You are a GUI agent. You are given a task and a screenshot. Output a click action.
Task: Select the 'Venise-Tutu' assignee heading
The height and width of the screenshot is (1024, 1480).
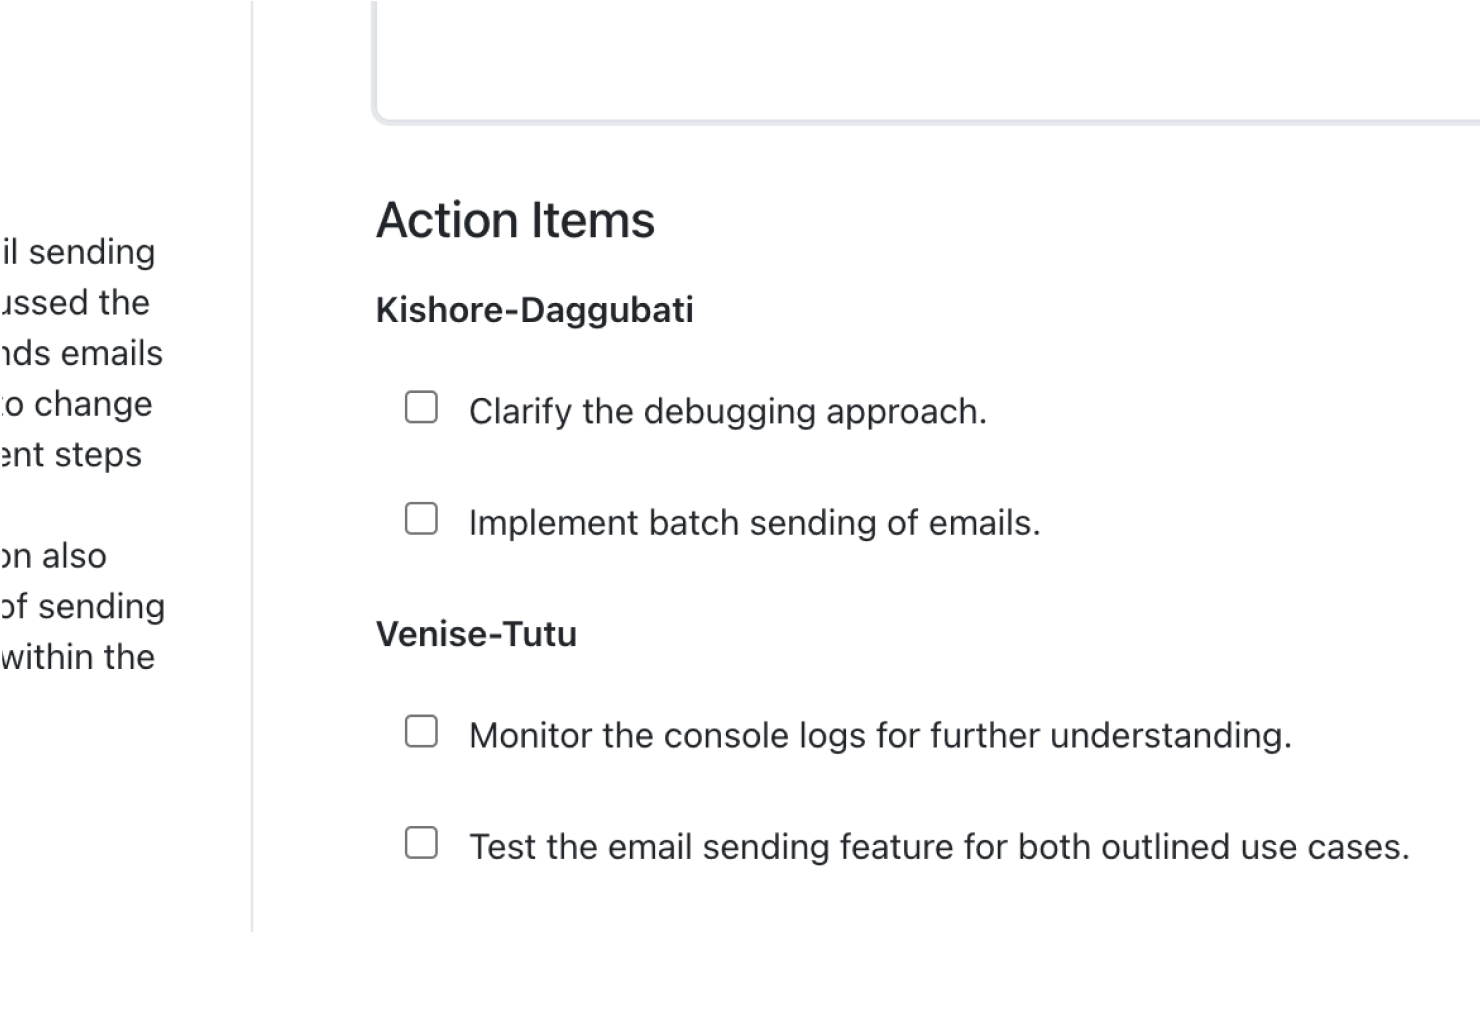pos(476,634)
